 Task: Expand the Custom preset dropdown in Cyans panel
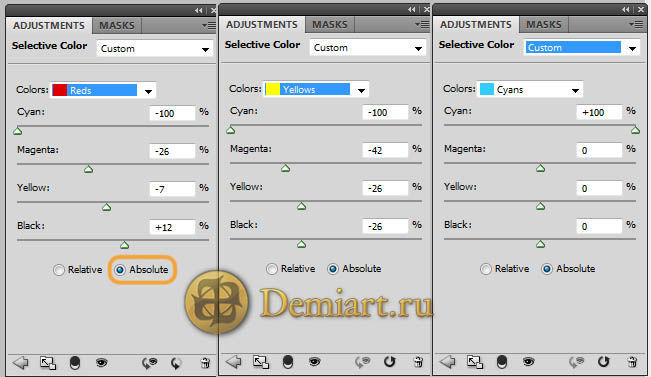581,47
